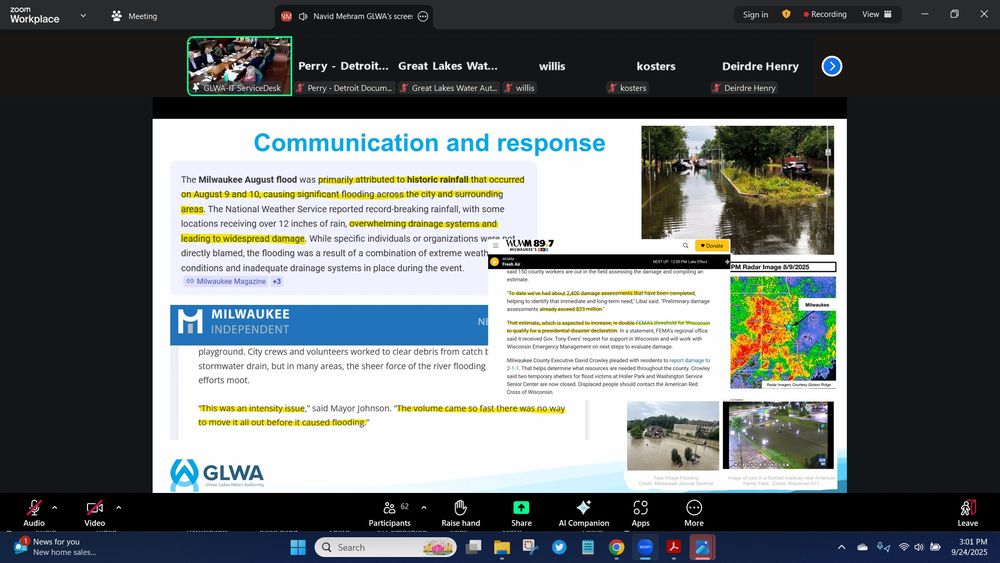This screenshot has width=1000, height=563.
Task: Open the AI Companion sparkle icon
Action: click(x=584, y=508)
